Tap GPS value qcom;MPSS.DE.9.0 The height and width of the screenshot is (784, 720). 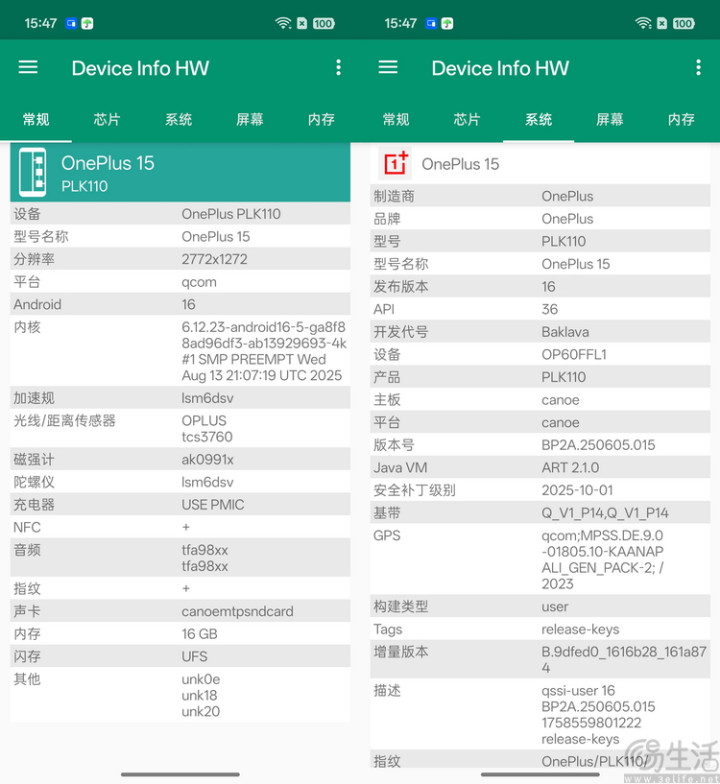(x=602, y=559)
